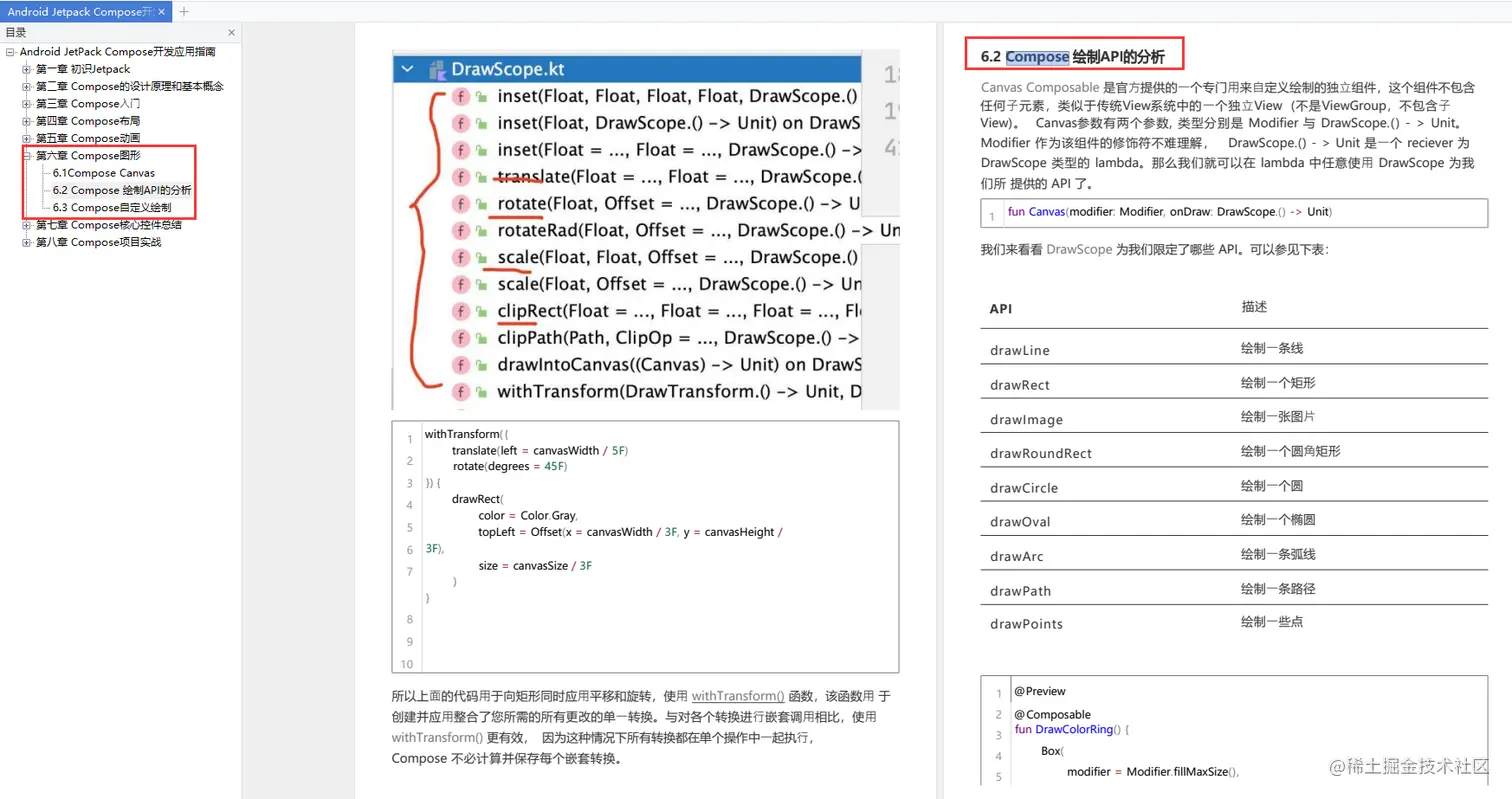Image resolution: width=1512 pixels, height=799 pixels.
Task: Select Android JetPack Compose开发应用指南 in contents
Action: (117, 51)
